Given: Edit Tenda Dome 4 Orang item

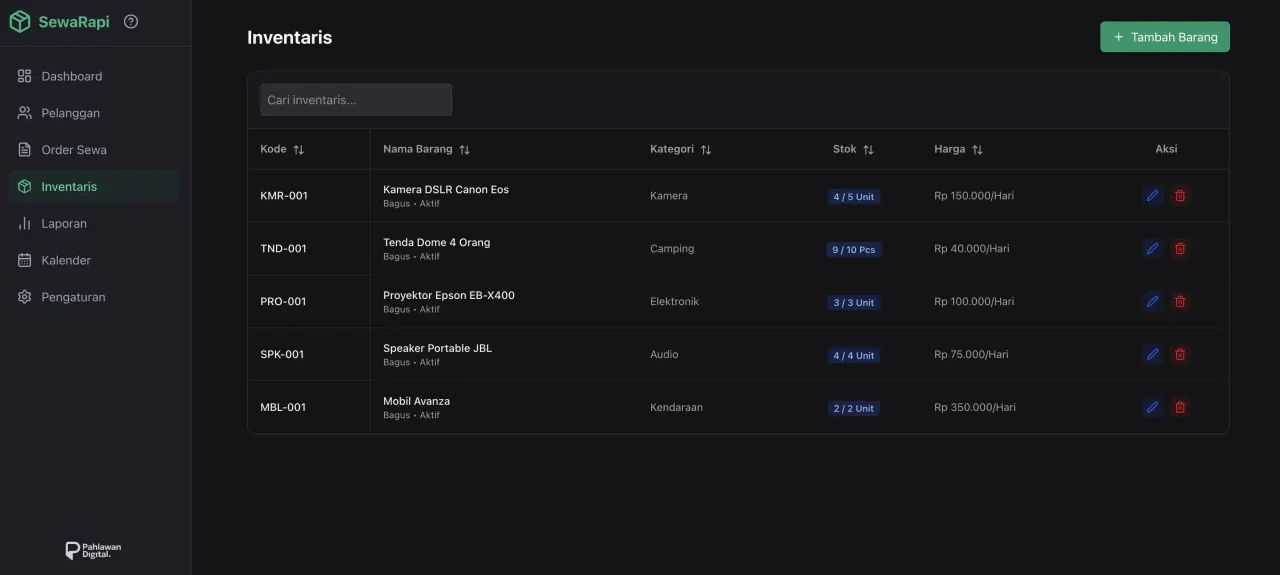Looking at the screenshot, I should point(1152,249).
